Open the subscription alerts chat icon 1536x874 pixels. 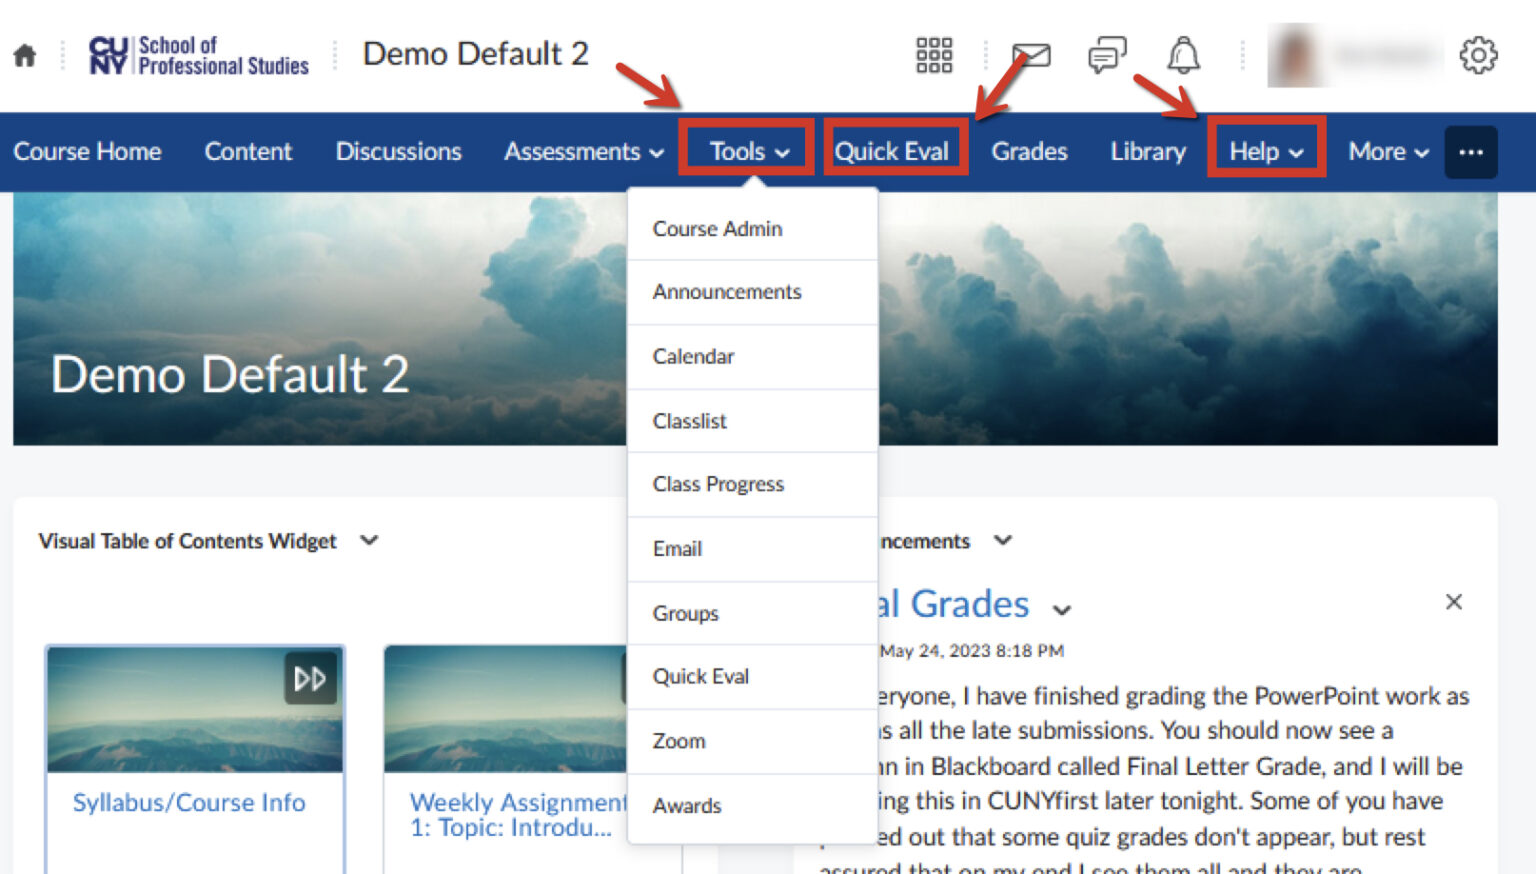(x=1107, y=55)
